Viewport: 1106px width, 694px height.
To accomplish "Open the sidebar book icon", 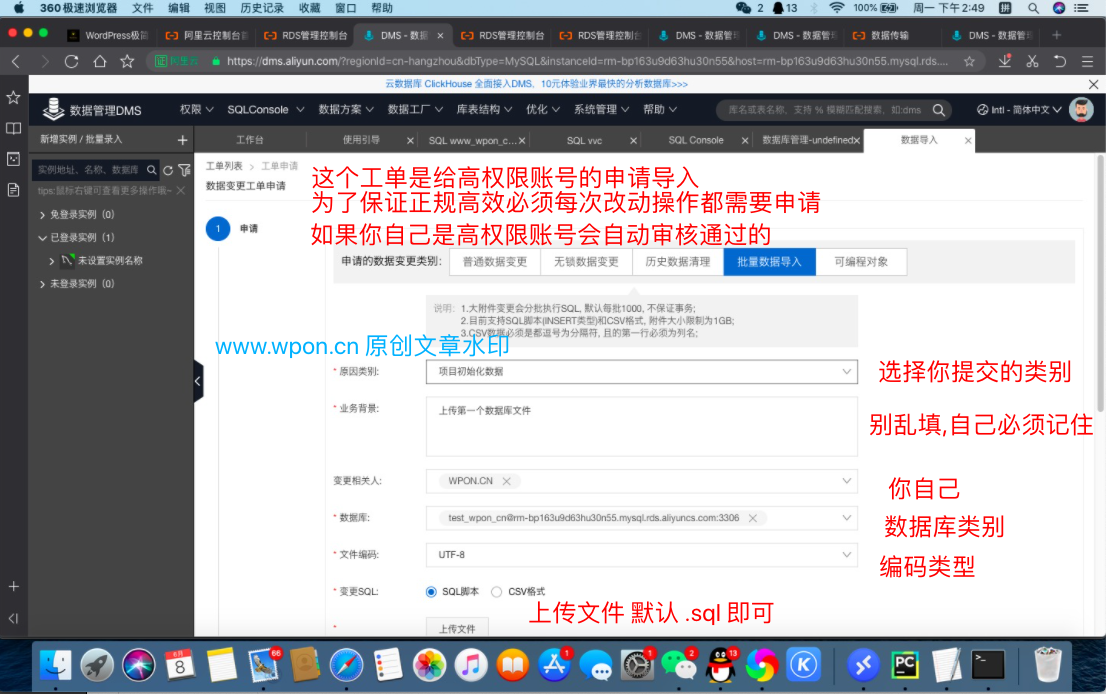I will point(13,128).
